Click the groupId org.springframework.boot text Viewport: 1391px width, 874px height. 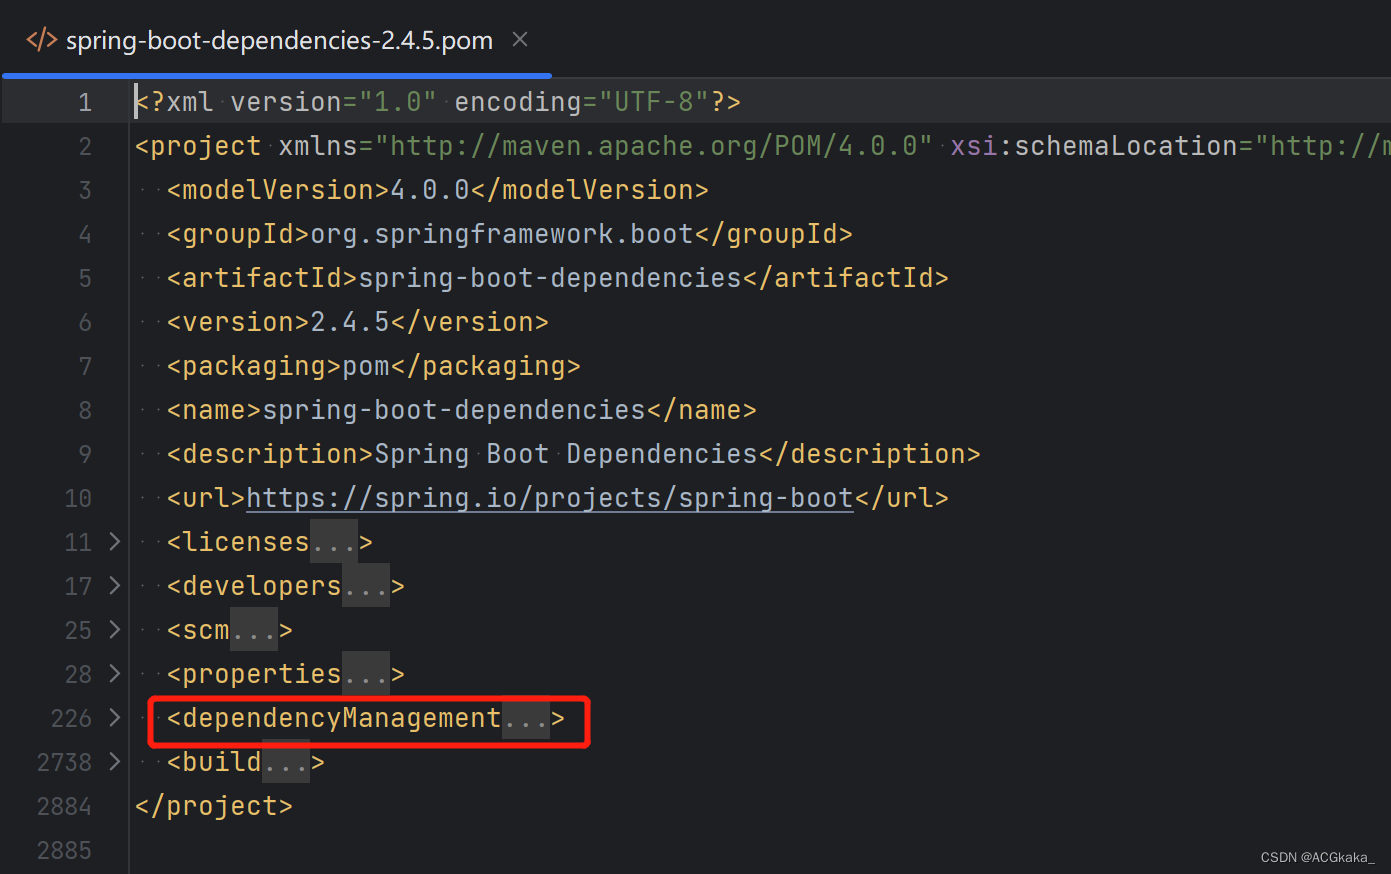[x=510, y=234]
